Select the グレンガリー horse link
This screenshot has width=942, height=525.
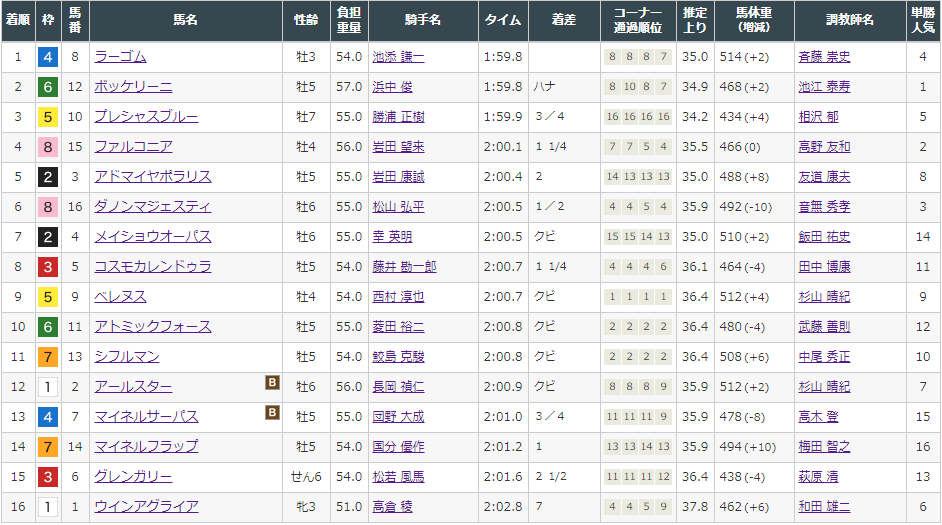[133, 478]
